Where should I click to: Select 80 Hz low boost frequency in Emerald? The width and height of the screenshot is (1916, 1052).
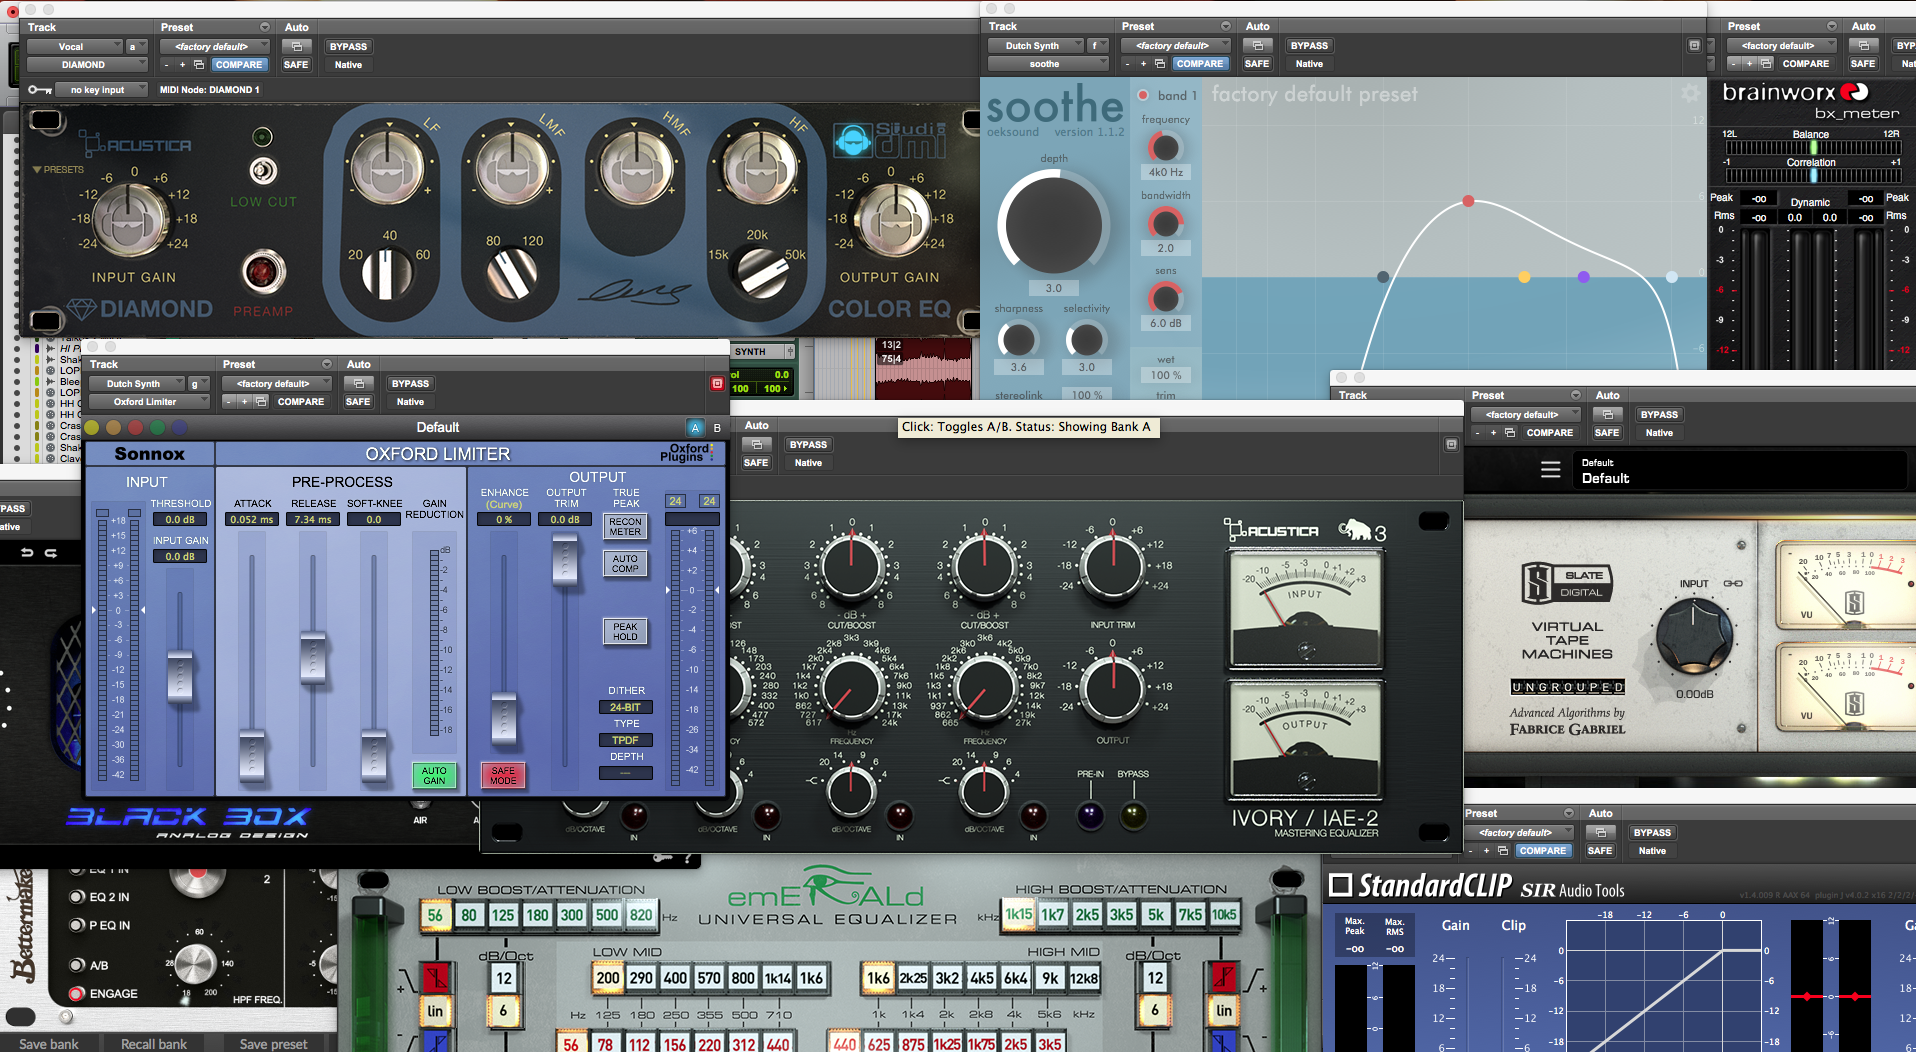[x=469, y=915]
